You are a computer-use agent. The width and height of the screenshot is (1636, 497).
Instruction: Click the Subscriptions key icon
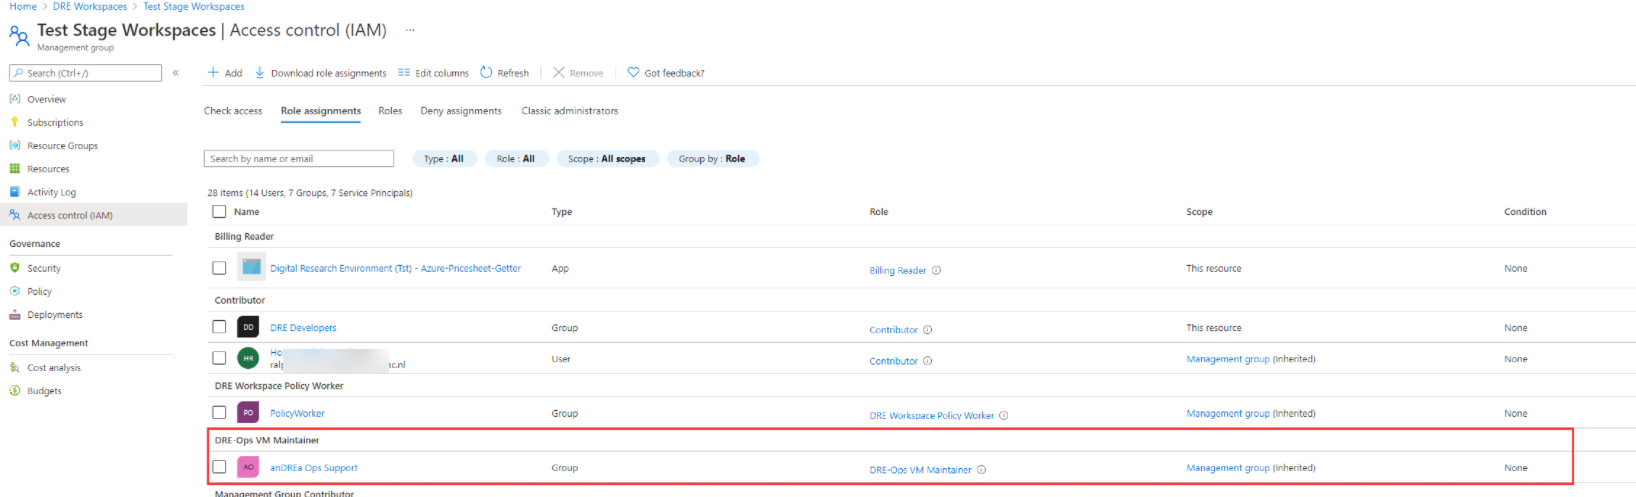click(15, 122)
